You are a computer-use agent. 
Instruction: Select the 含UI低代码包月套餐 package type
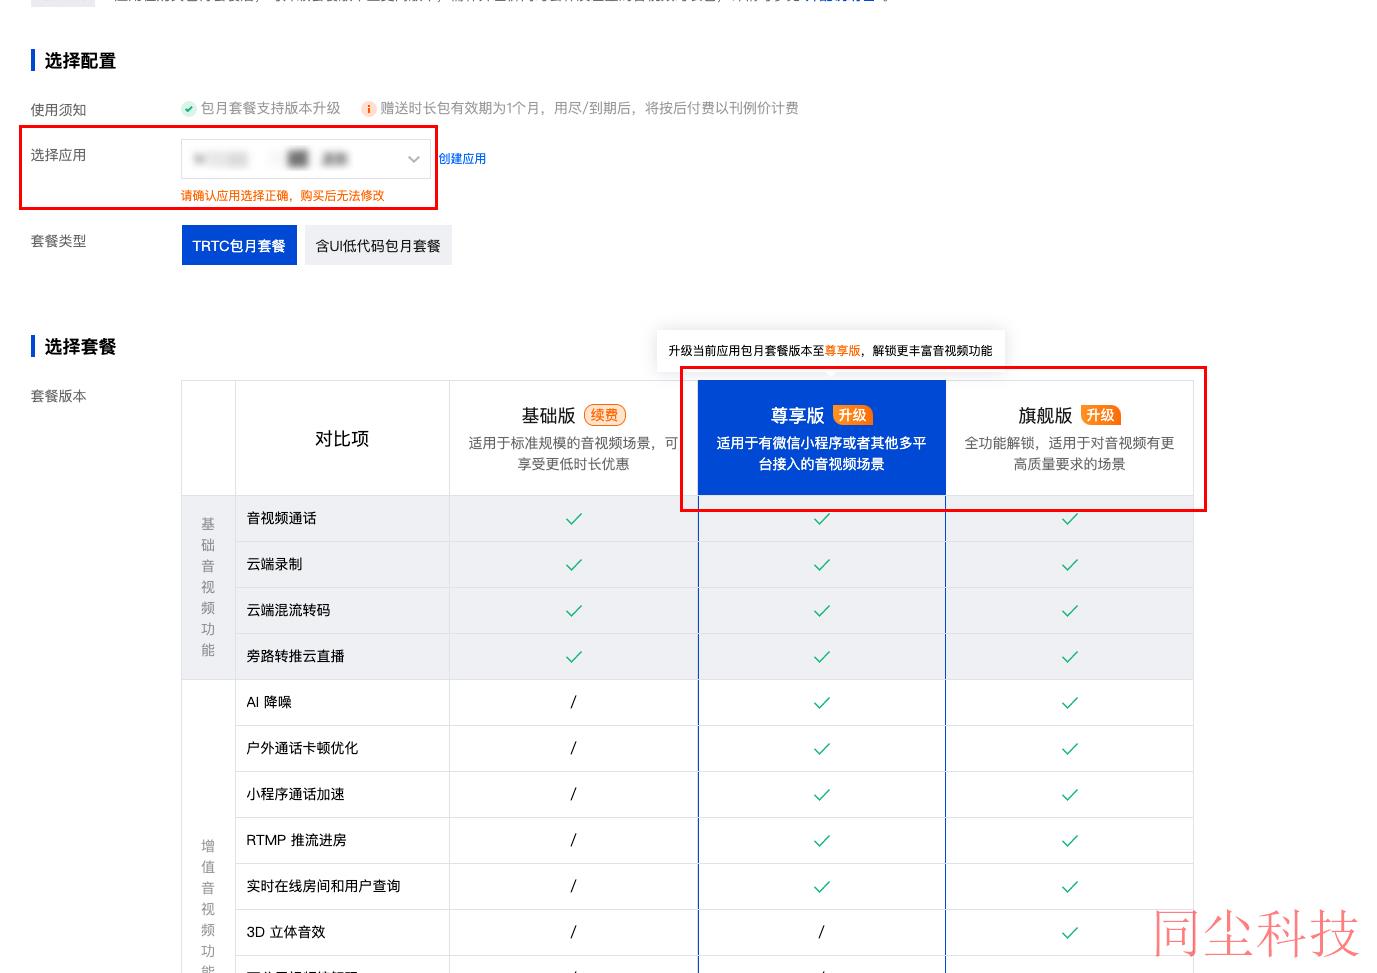(378, 245)
